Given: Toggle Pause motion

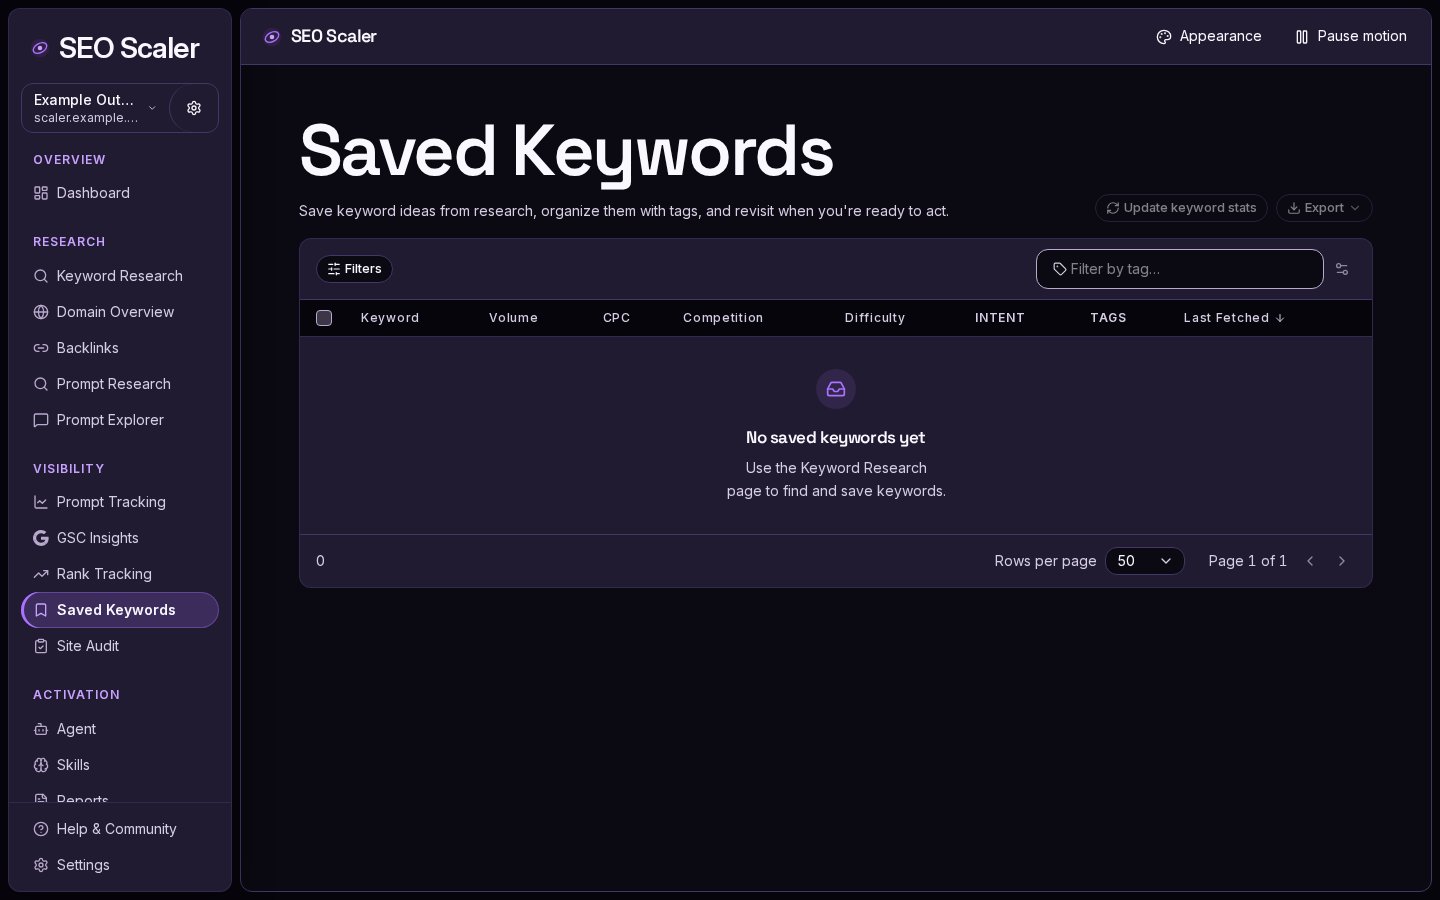Looking at the screenshot, I should click(1351, 37).
